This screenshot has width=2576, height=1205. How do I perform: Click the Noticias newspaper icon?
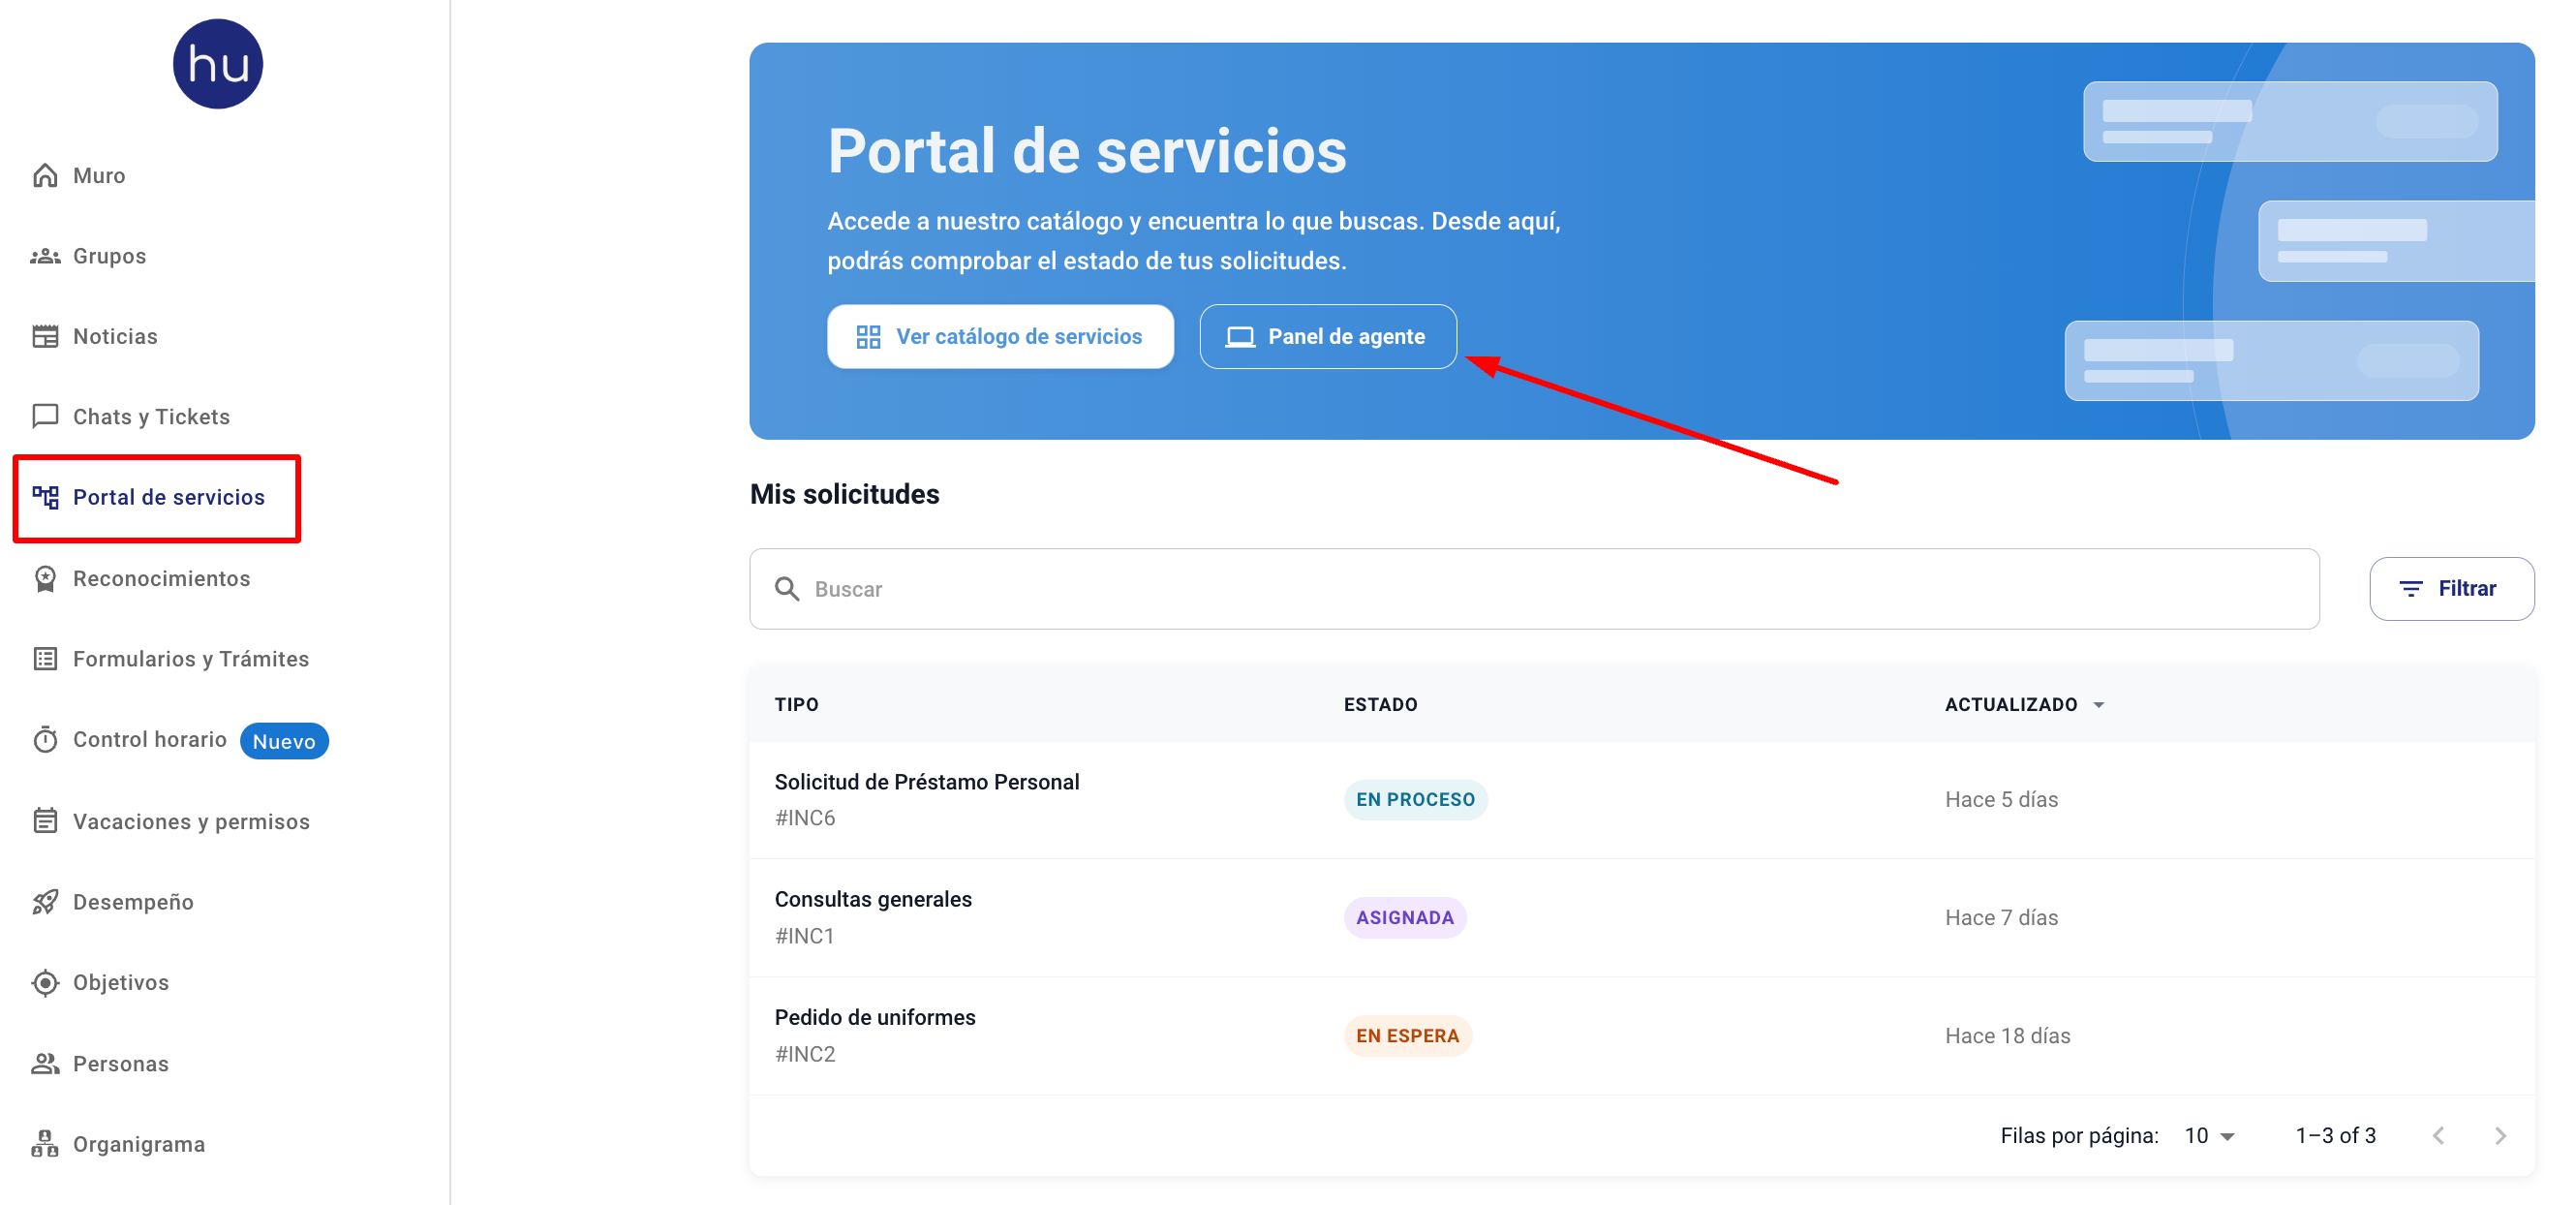(45, 336)
